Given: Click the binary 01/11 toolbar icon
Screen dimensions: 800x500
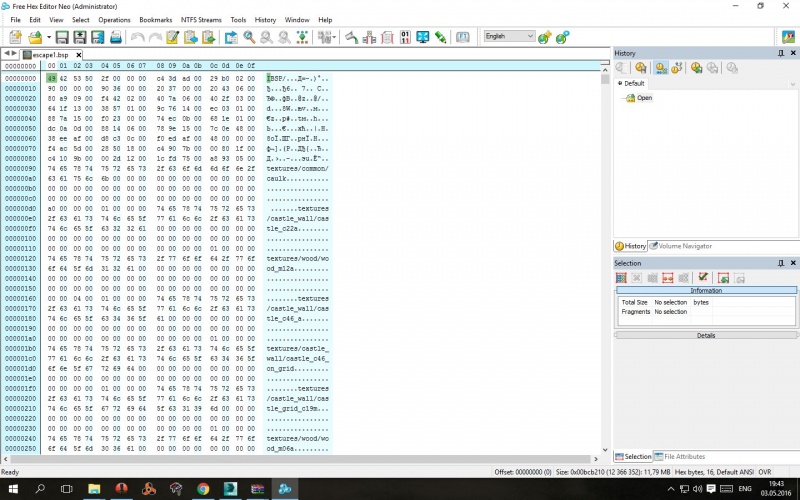Looking at the screenshot, I should coord(405,37).
